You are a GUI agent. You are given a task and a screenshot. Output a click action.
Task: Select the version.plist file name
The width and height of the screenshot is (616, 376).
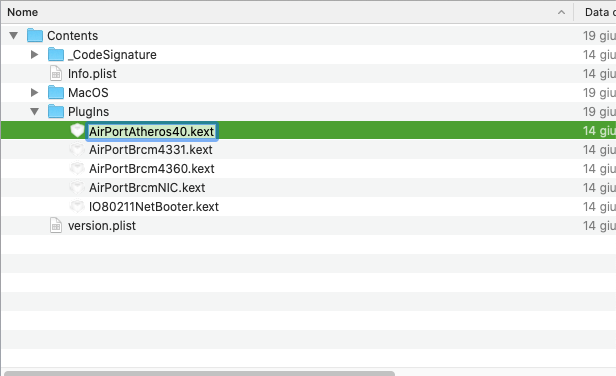[102, 226]
